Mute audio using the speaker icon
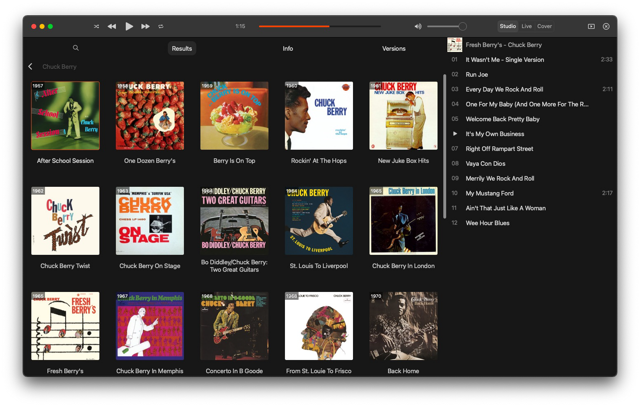This screenshot has width=640, height=407. click(x=418, y=27)
